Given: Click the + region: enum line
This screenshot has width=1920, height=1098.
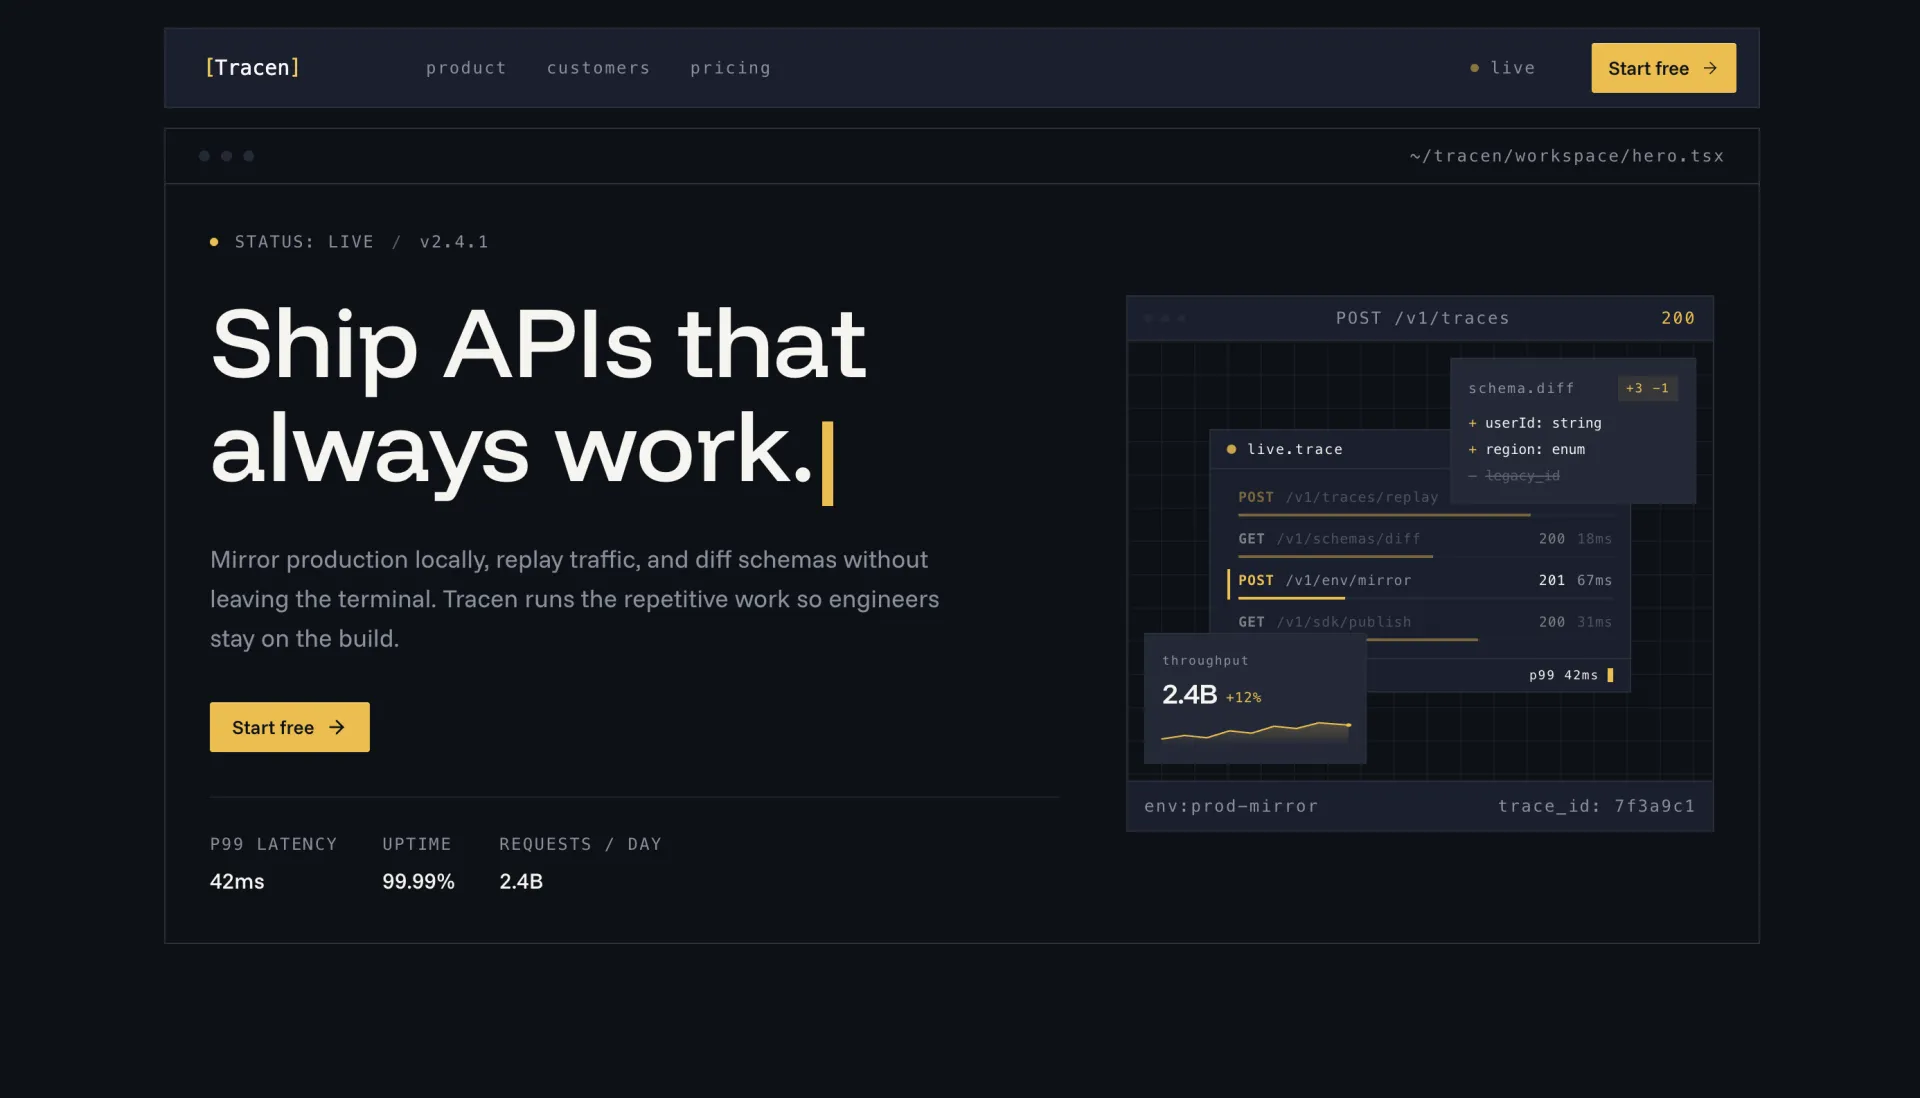Looking at the screenshot, I should 1527,449.
